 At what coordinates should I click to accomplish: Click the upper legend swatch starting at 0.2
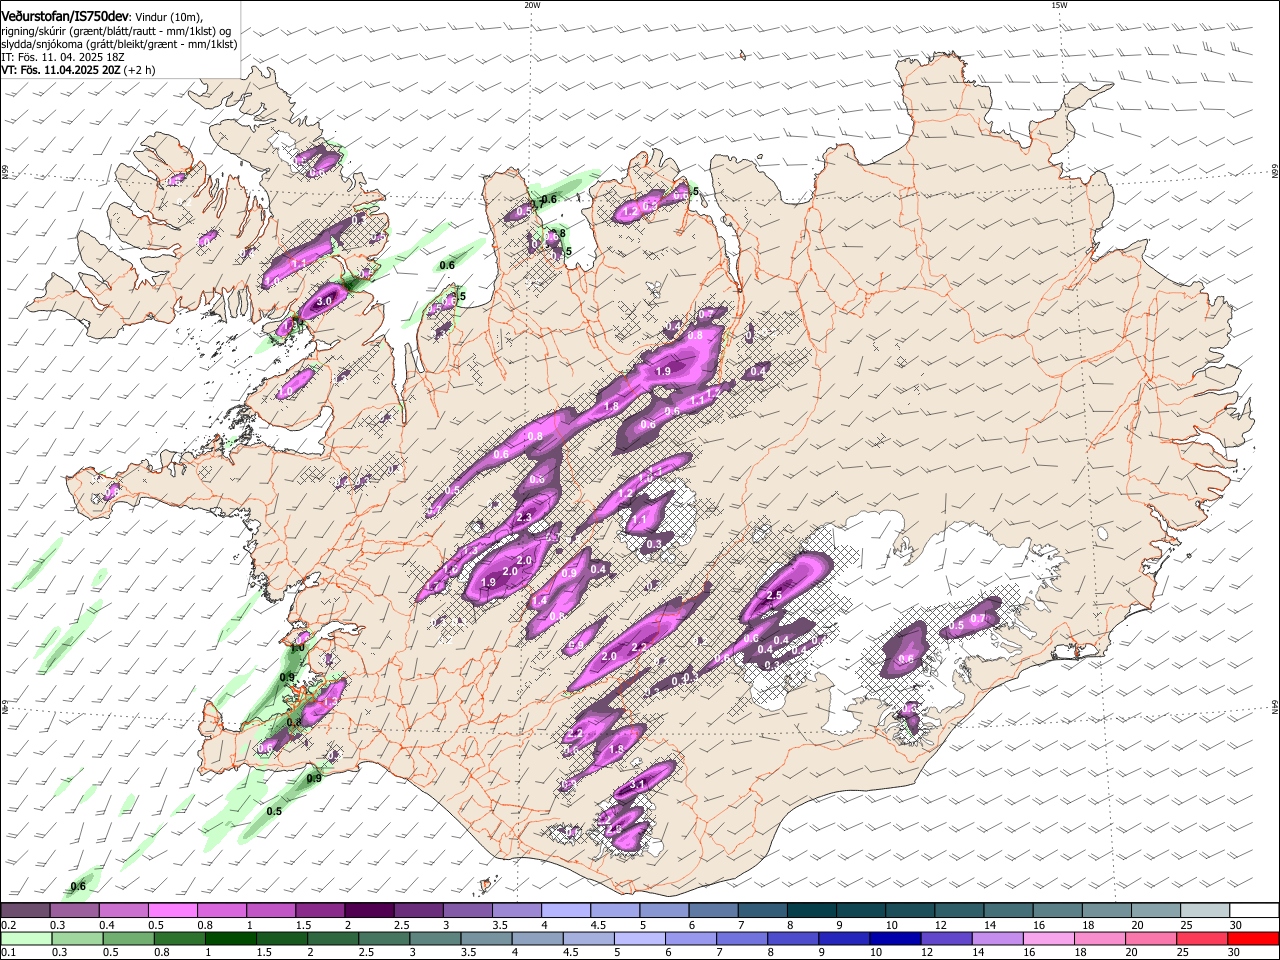(x=25, y=910)
